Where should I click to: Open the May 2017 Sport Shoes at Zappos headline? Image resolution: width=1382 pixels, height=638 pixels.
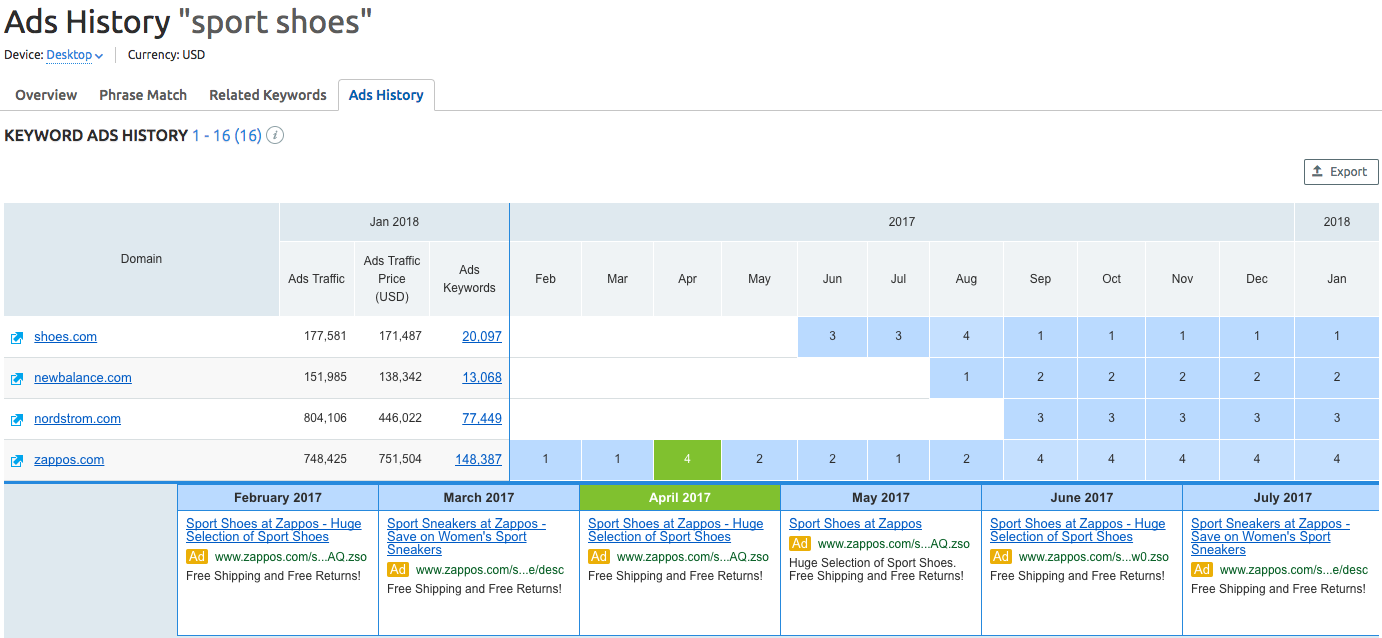pyautogui.click(x=855, y=524)
